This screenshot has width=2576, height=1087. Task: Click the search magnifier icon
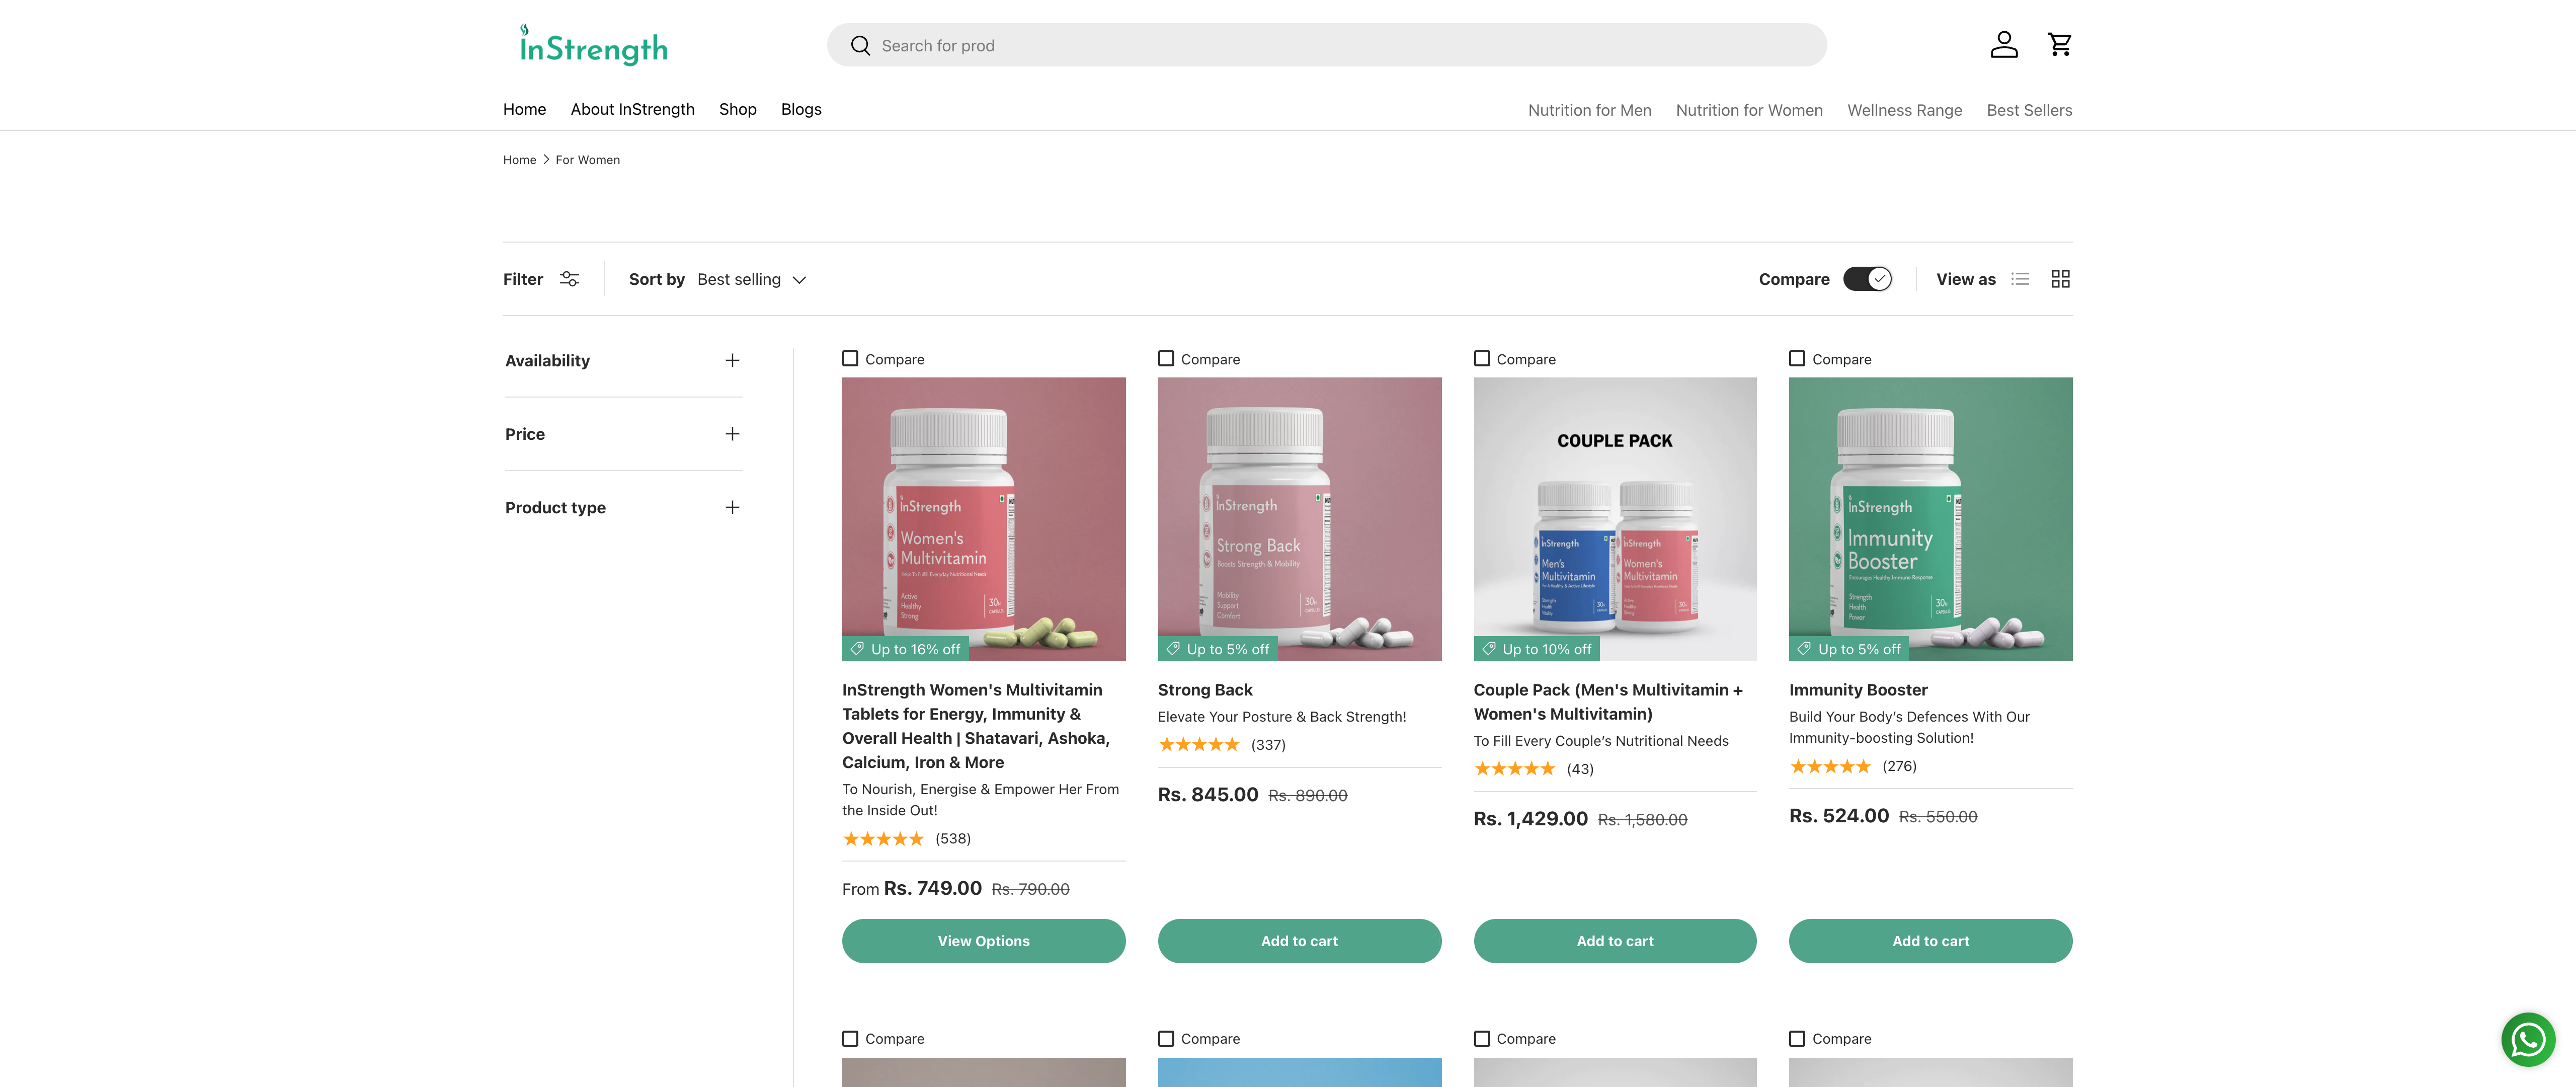(859, 45)
